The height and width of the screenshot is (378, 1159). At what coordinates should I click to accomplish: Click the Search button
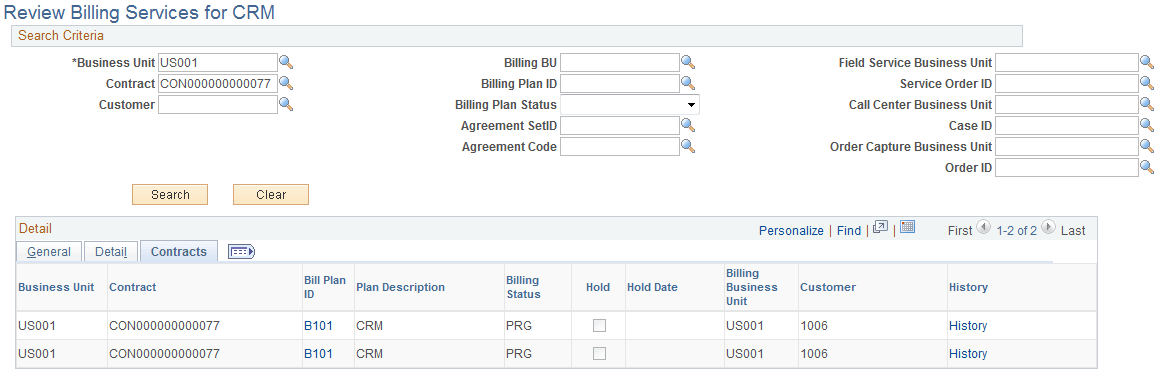tap(170, 195)
